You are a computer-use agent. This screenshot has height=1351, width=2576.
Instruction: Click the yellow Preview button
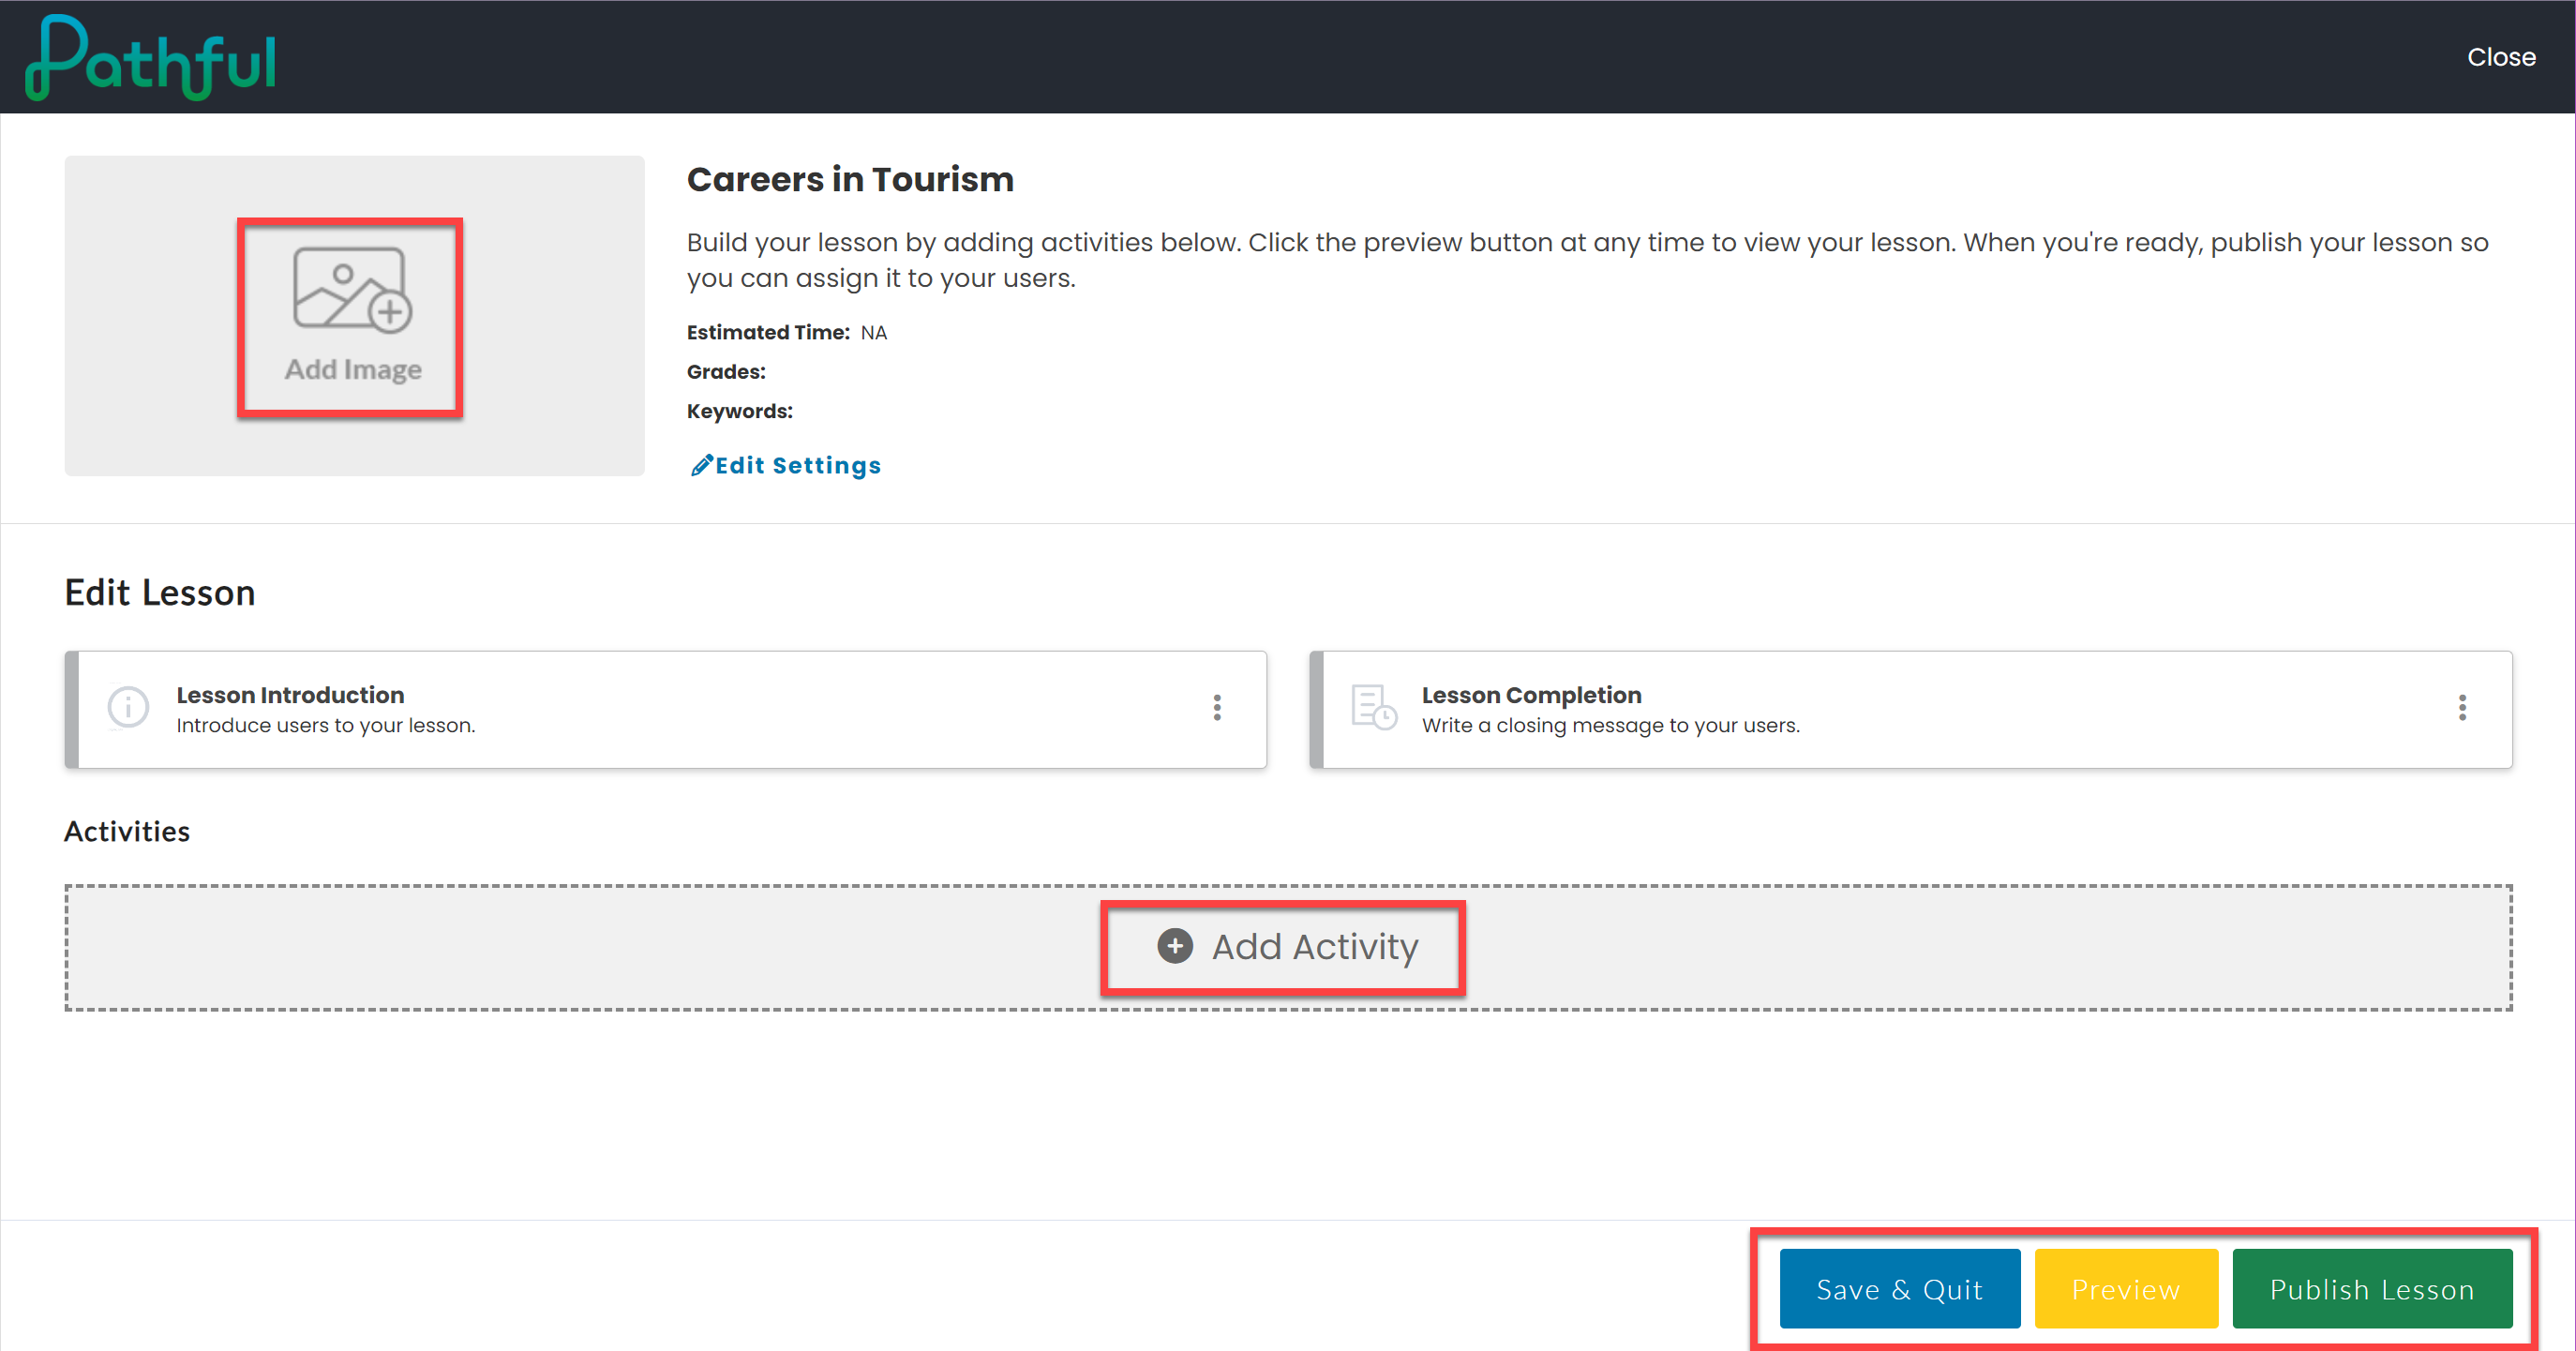[2126, 1289]
